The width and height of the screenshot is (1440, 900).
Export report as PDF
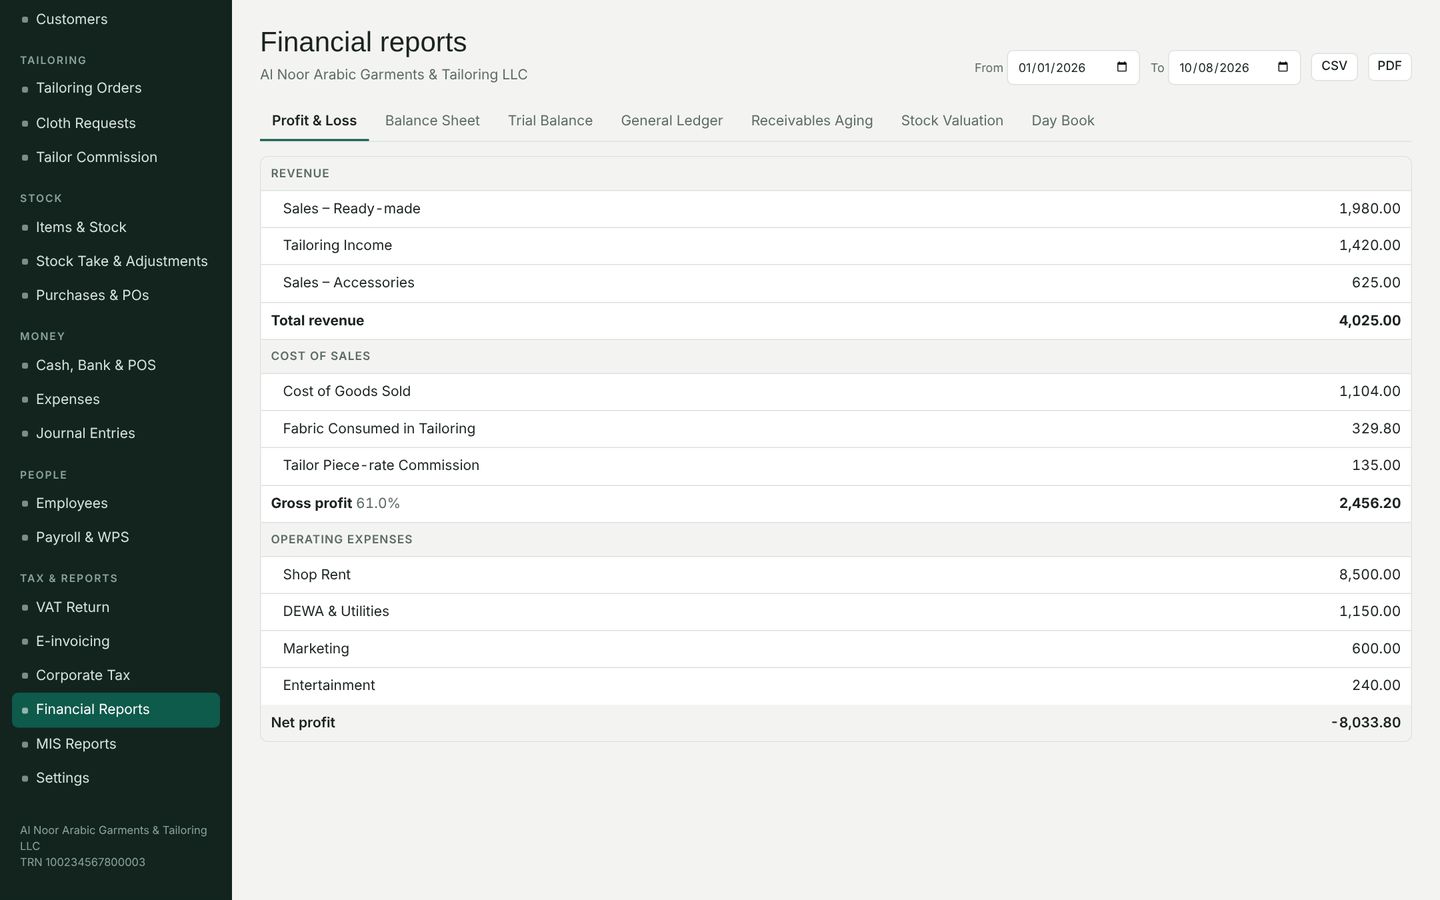[x=1389, y=66]
